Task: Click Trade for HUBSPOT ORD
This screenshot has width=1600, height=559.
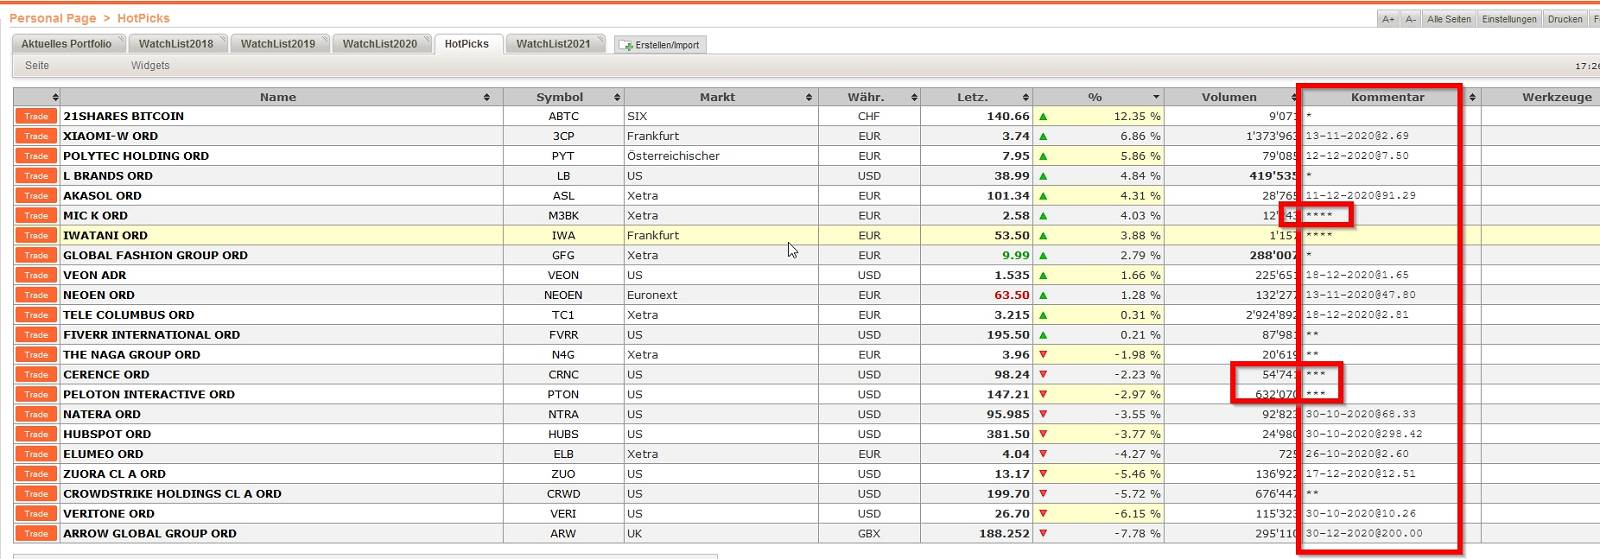Action: [x=36, y=434]
